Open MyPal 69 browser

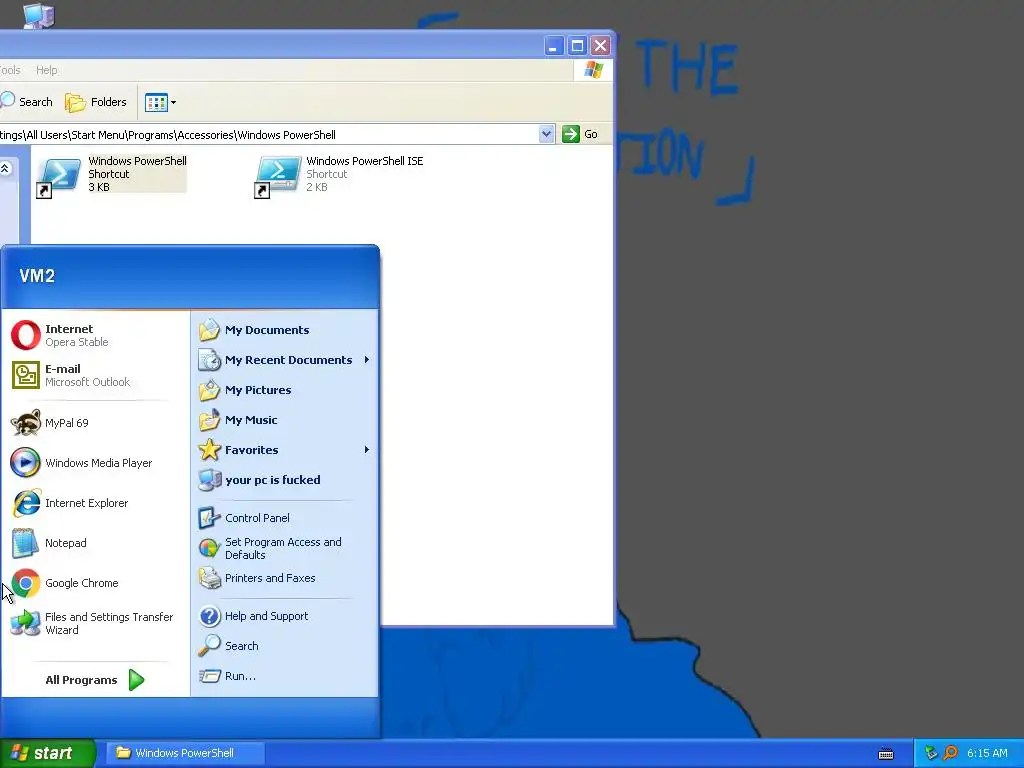coord(95,423)
